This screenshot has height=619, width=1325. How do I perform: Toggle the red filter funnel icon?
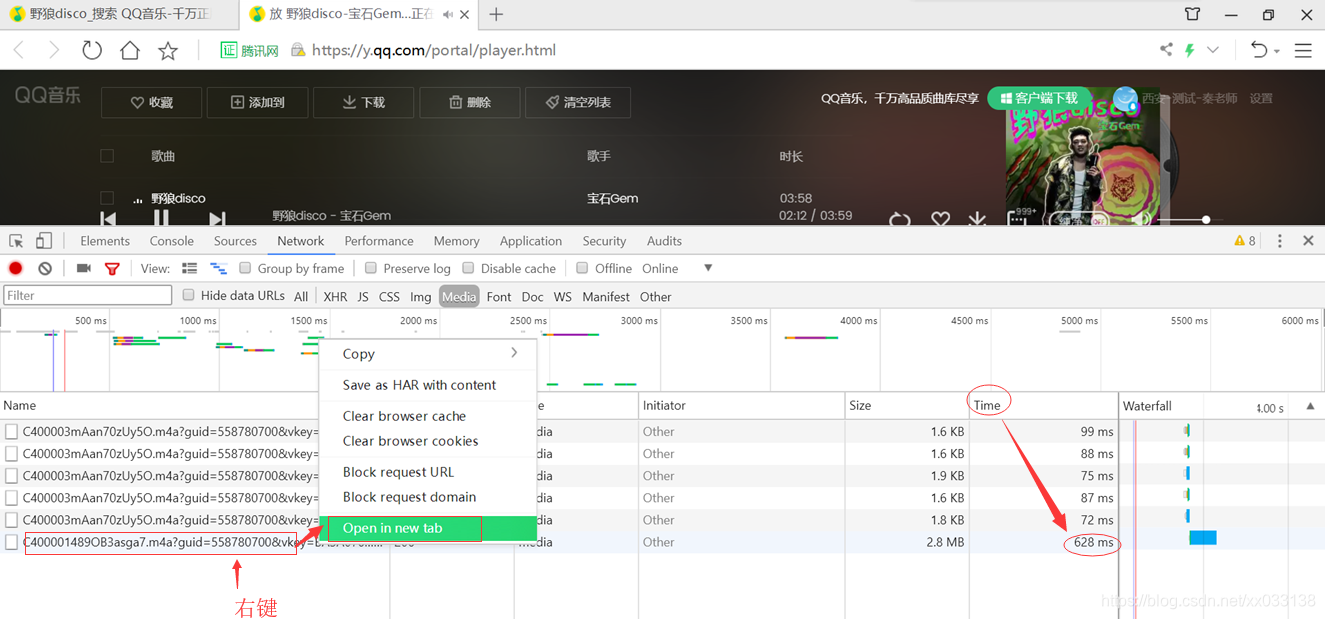[x=112, y=269]
